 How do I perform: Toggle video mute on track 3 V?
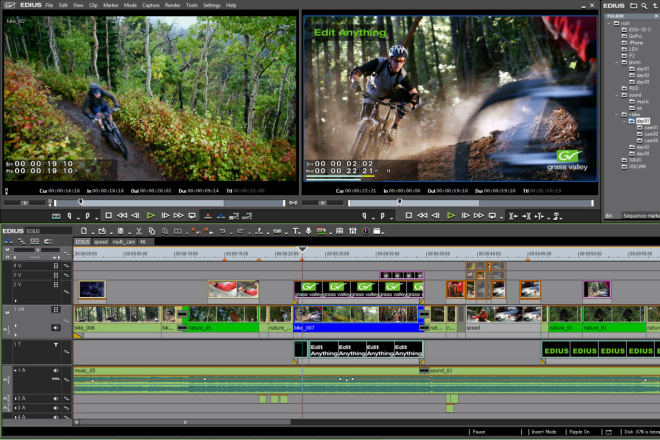(56, 275)
